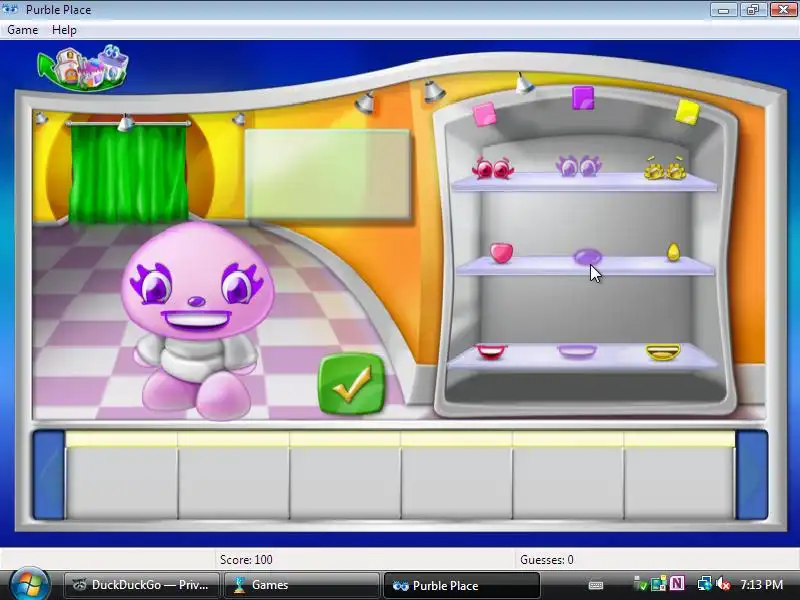This screenshot has width=800, height=600.
Task: Click the taskbar clock 7:13 PM
Action: click(x=761, y=584)
